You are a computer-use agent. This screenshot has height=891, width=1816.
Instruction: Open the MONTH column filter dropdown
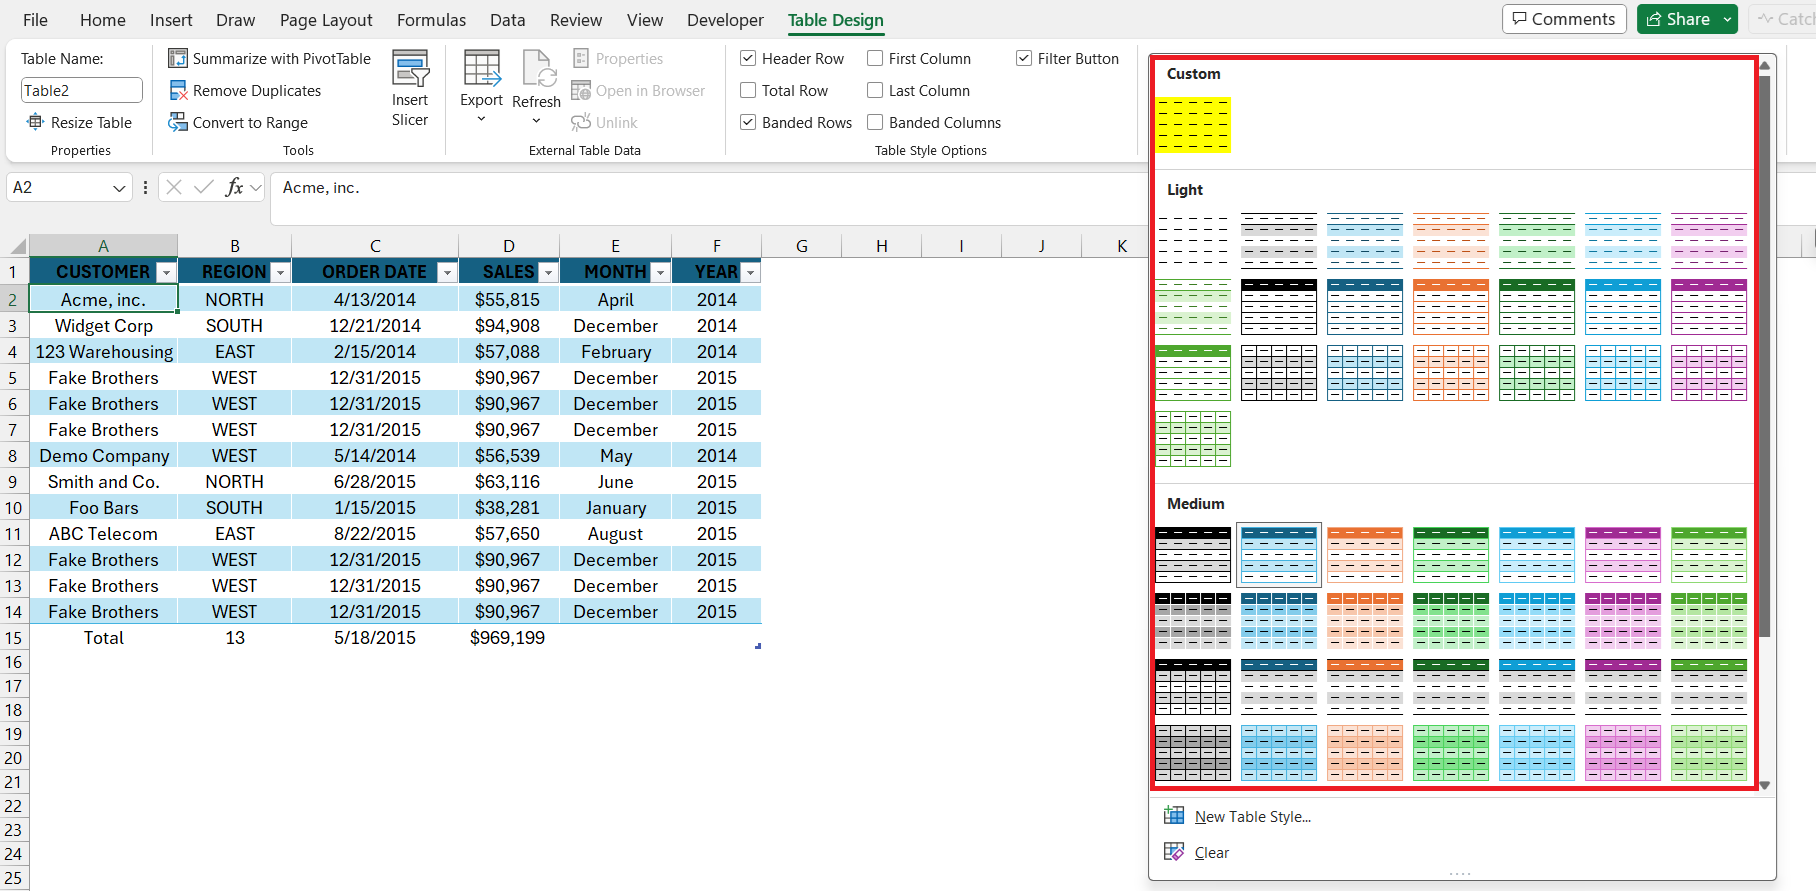[661, 273]
